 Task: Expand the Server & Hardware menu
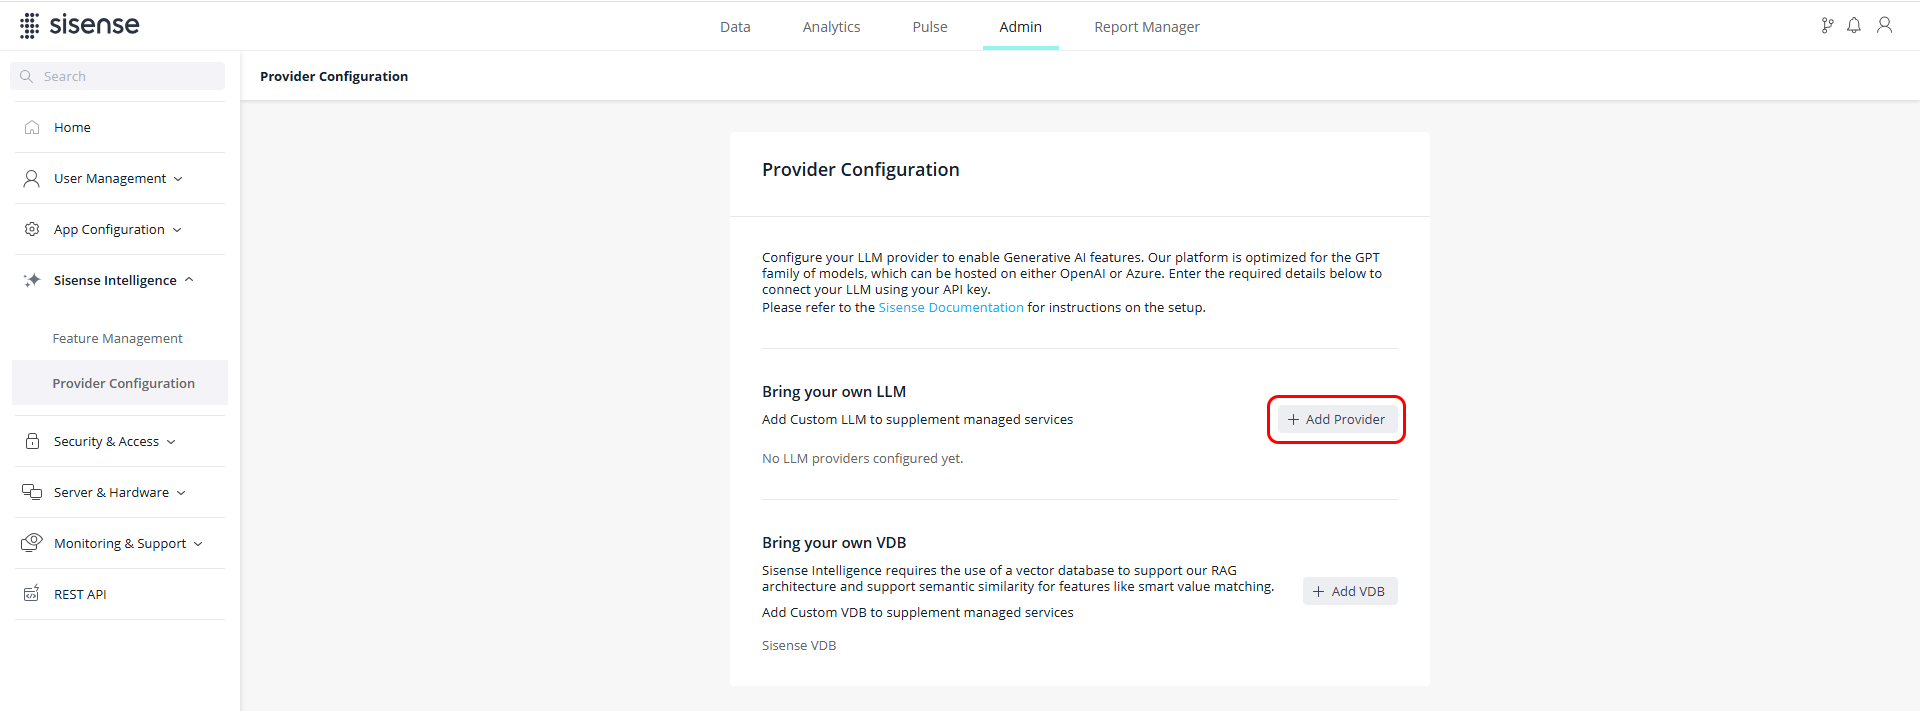tap(181, 493)
